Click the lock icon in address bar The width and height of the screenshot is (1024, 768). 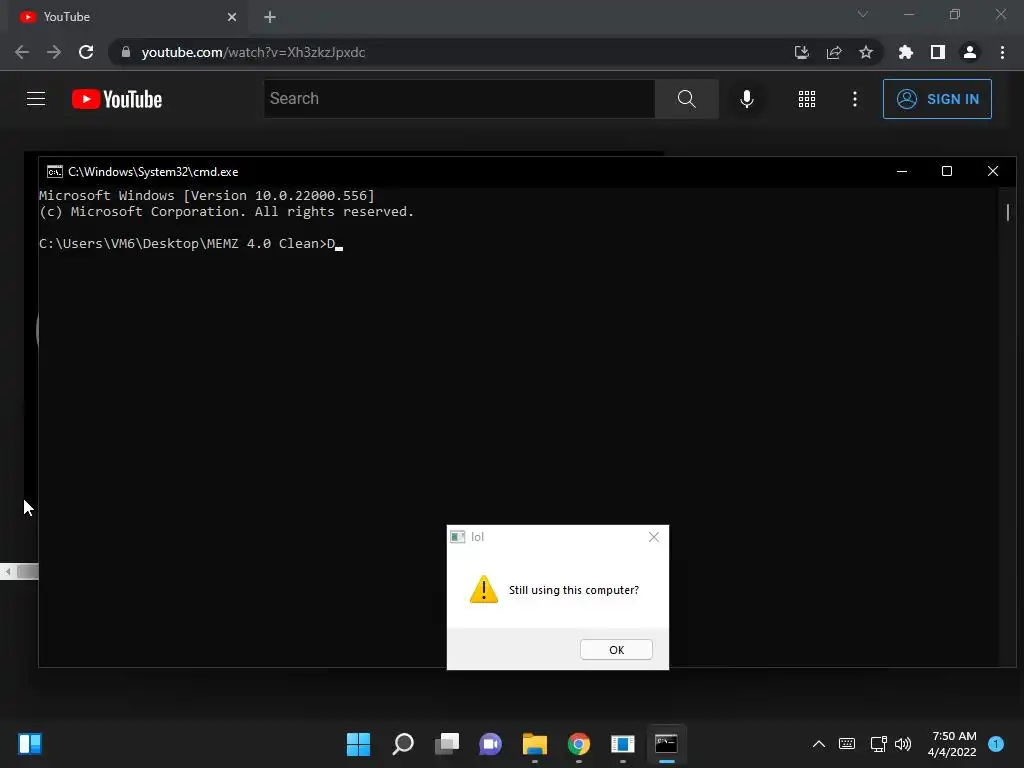(x=126, y=52)
